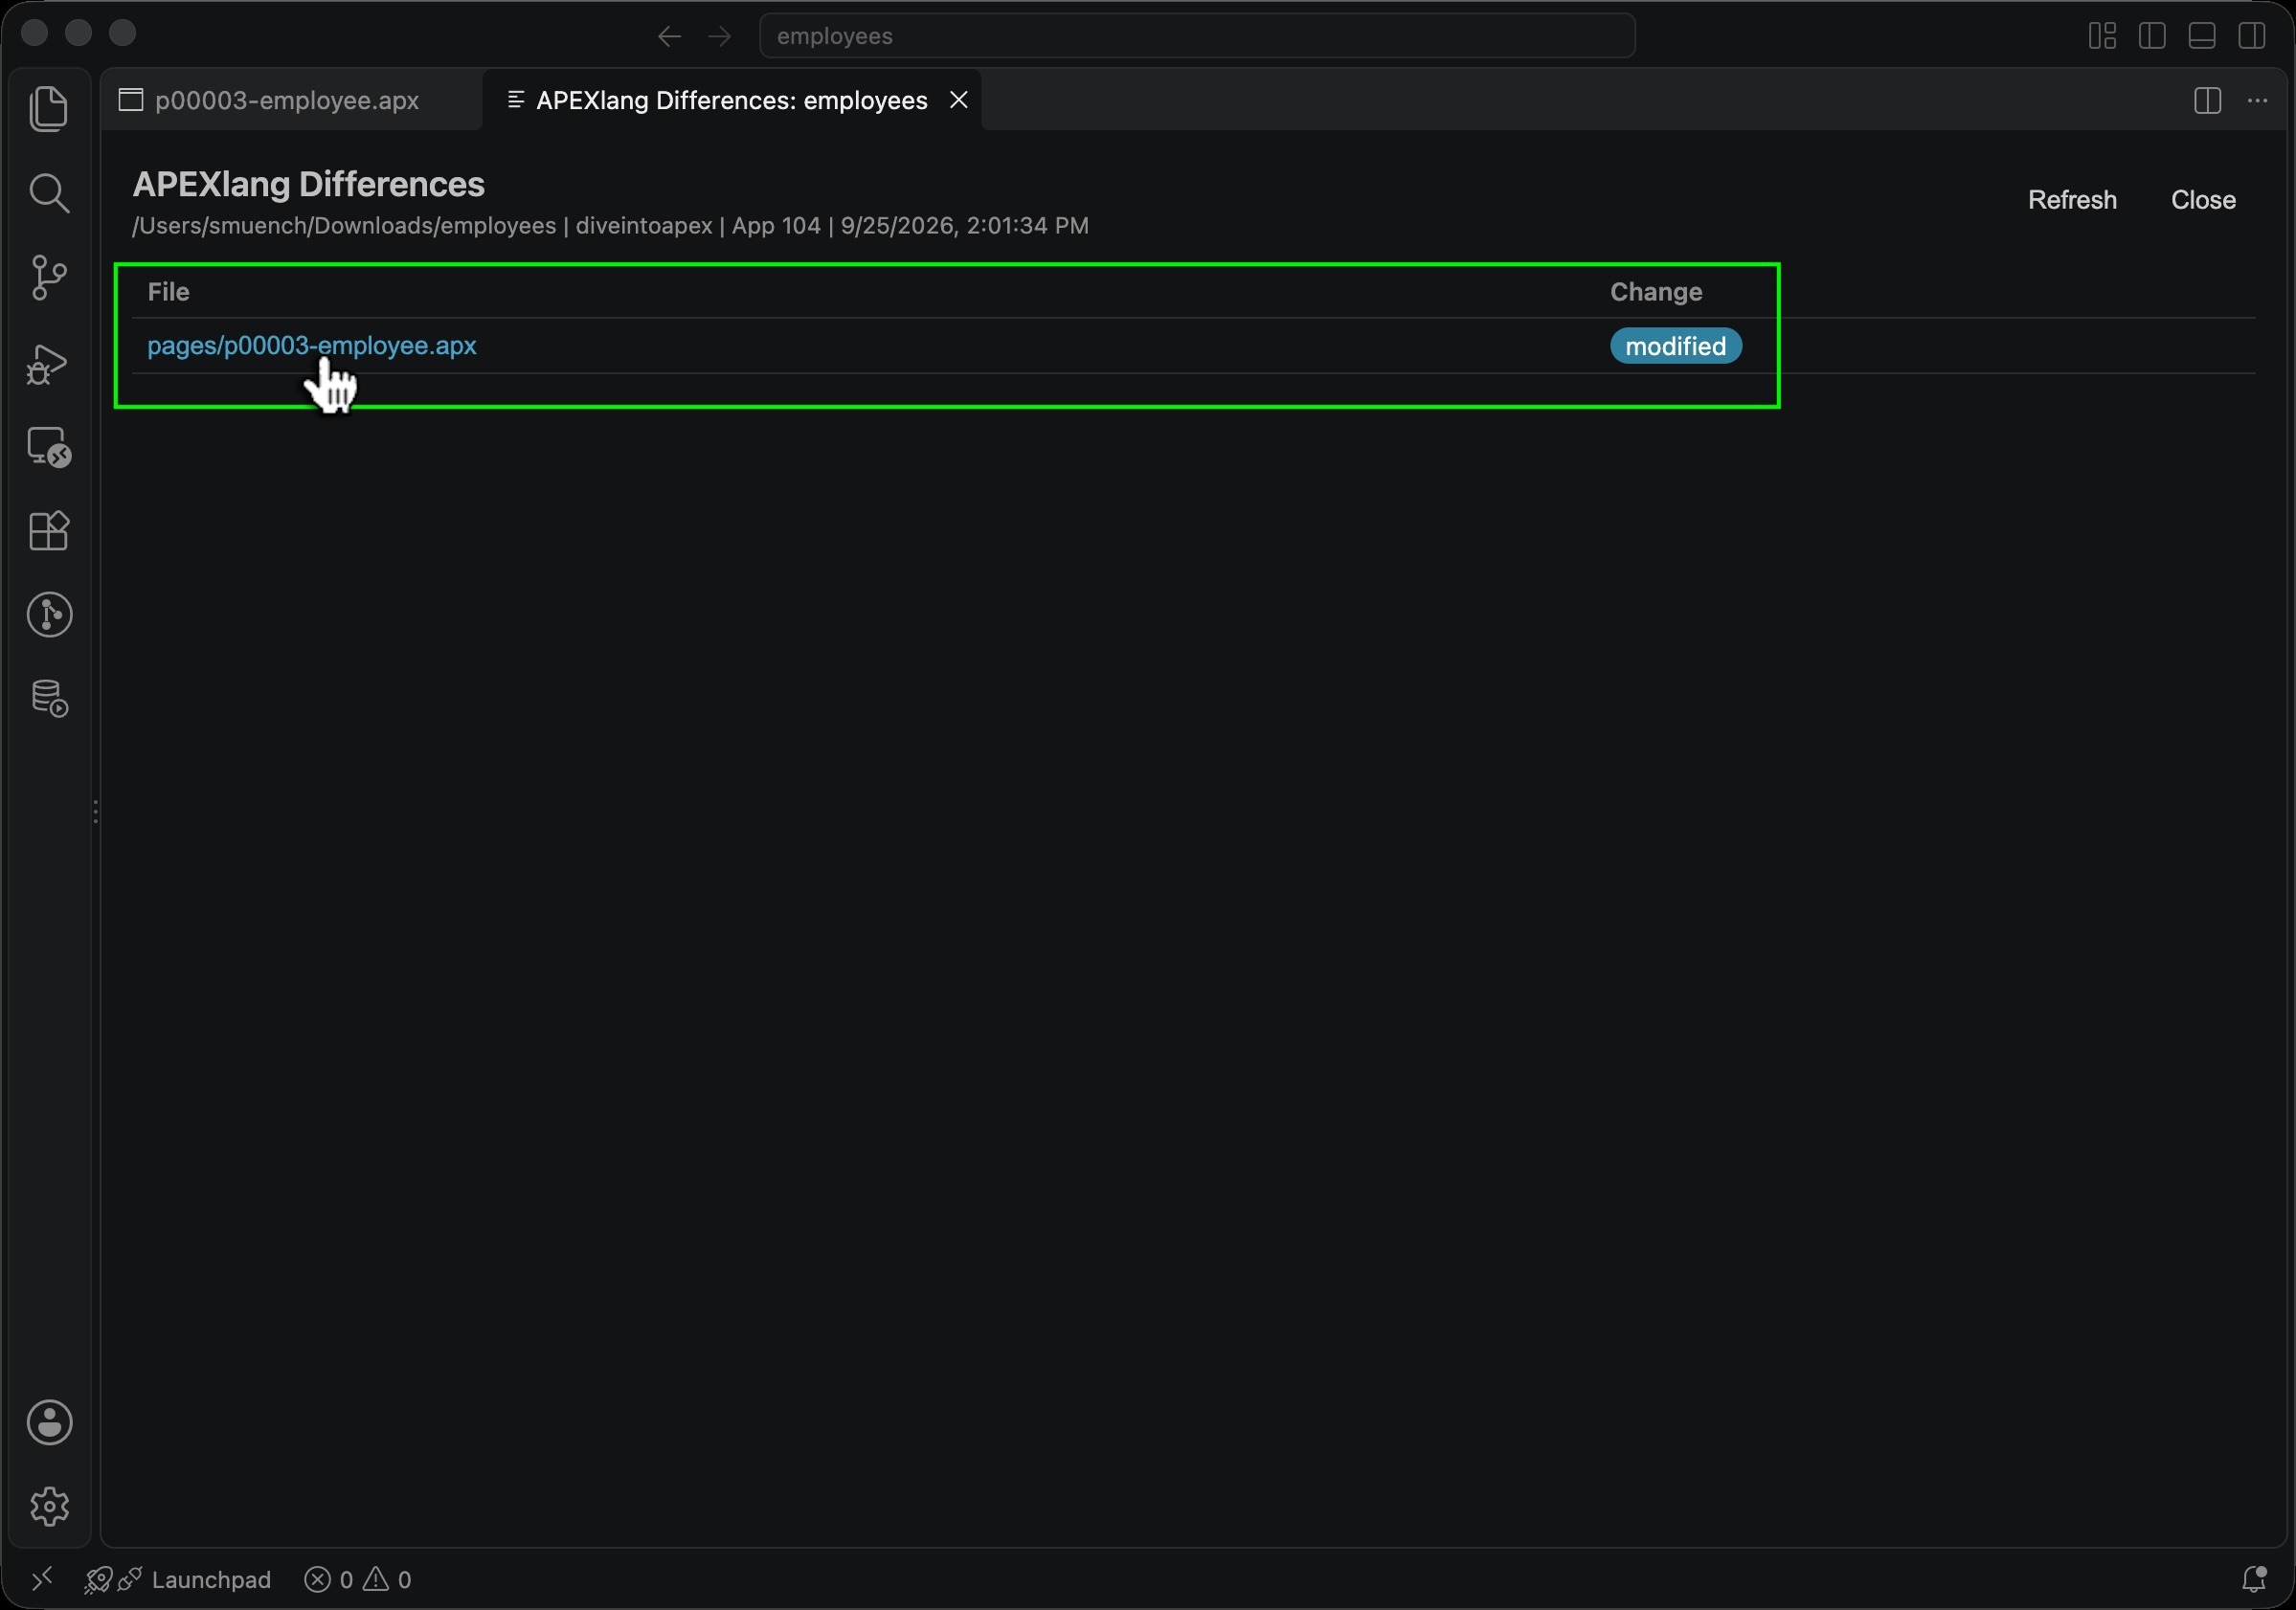Viewport: 2296px width, 1610px height.
Task: Open the Source Control view
Action: click(x=49, y=278)
